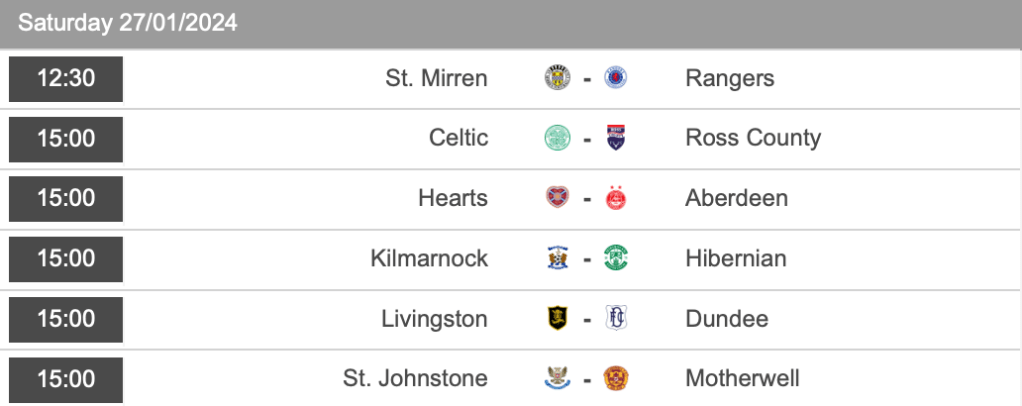
Task: Click the Hibernian club badge
Action: tap(615, 258)
